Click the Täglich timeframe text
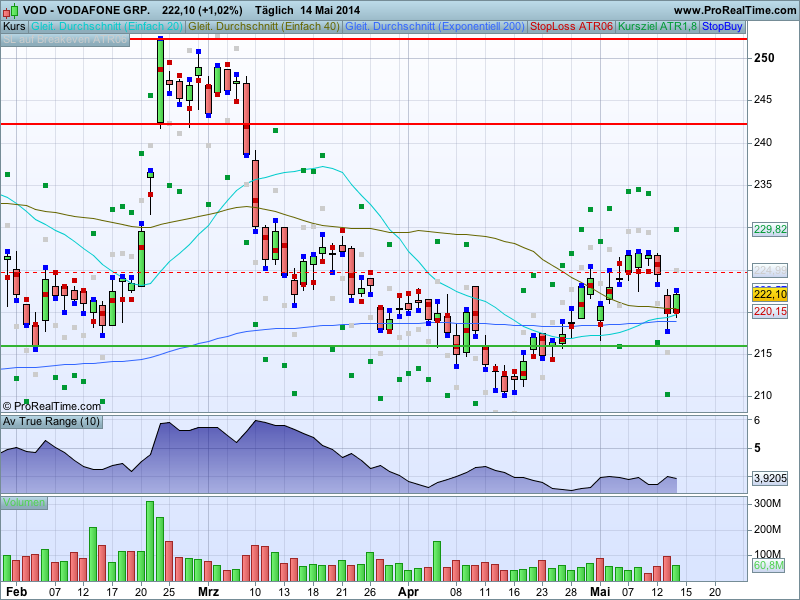The width and height of the screenshot is (800, 600). 274,10
